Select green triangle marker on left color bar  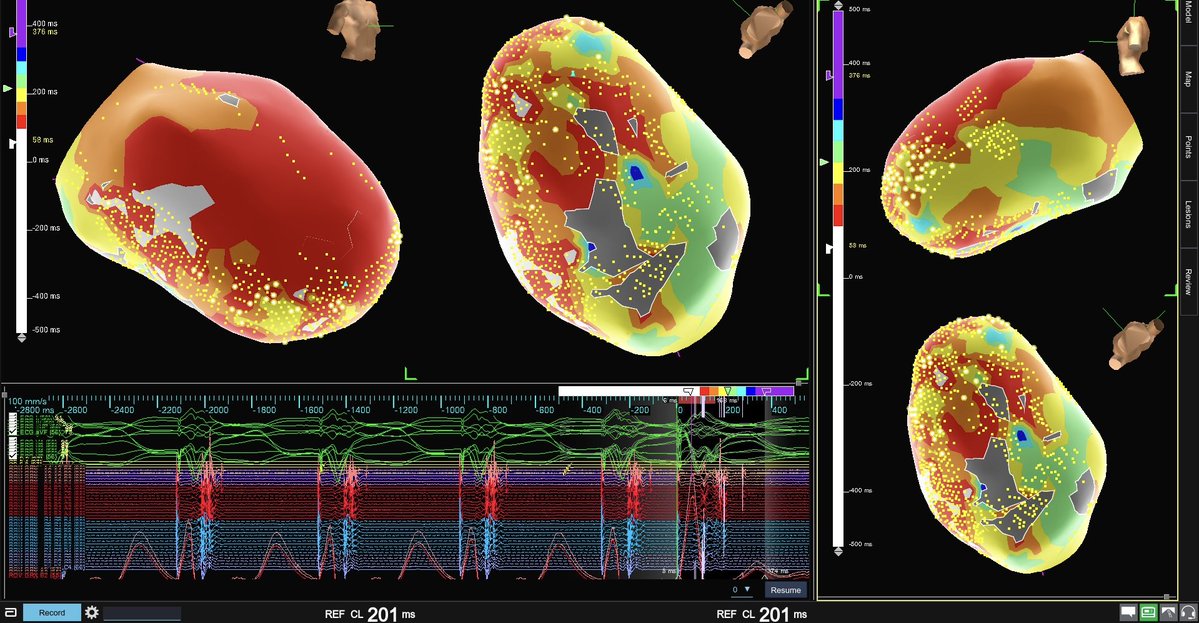(x=8, y=89)
